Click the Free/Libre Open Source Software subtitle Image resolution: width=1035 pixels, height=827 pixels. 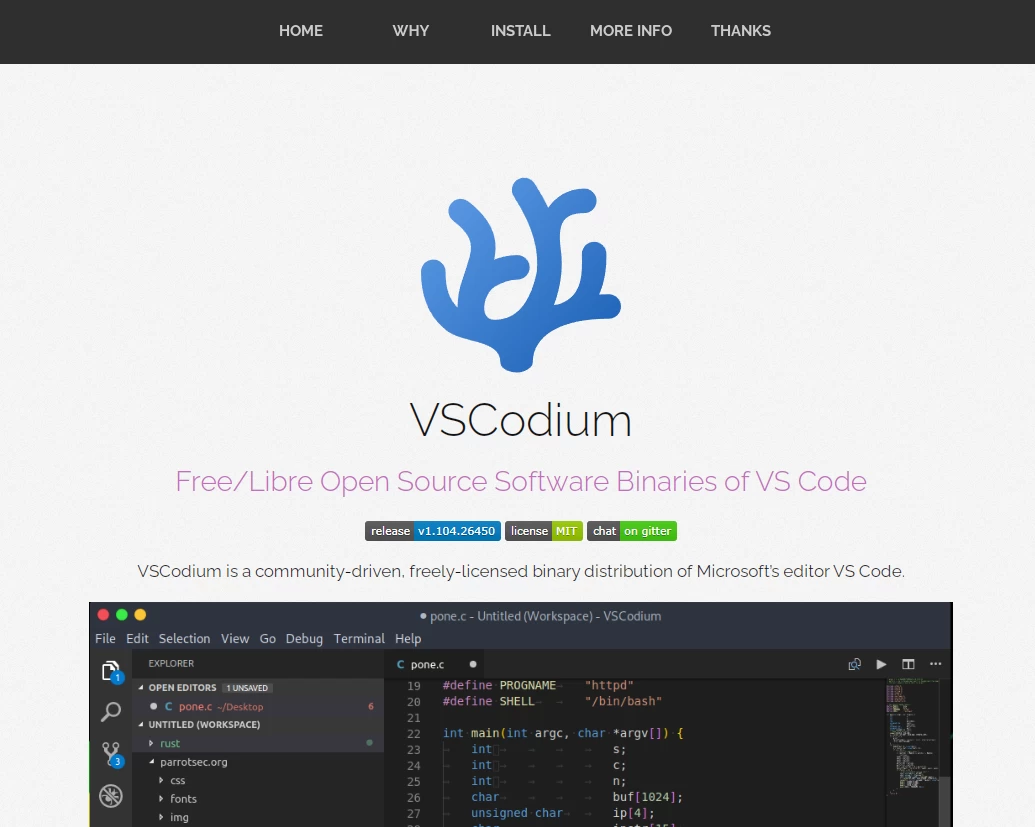click(521, 481)
